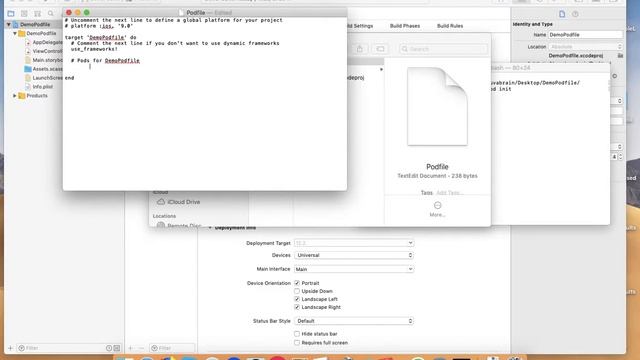Toggle the Landscape Left checkbox
640x360 pixels.
click(x=297, y=299)
